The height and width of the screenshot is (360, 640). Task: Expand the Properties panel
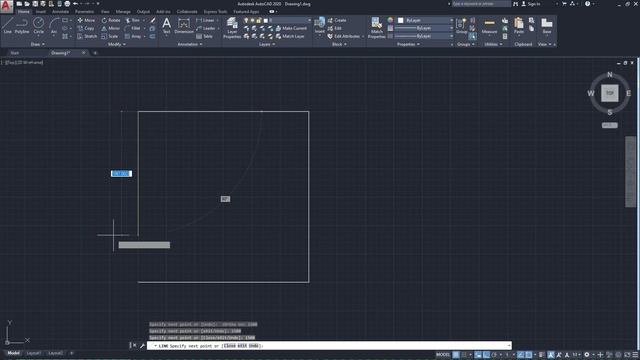pos(409,44)
